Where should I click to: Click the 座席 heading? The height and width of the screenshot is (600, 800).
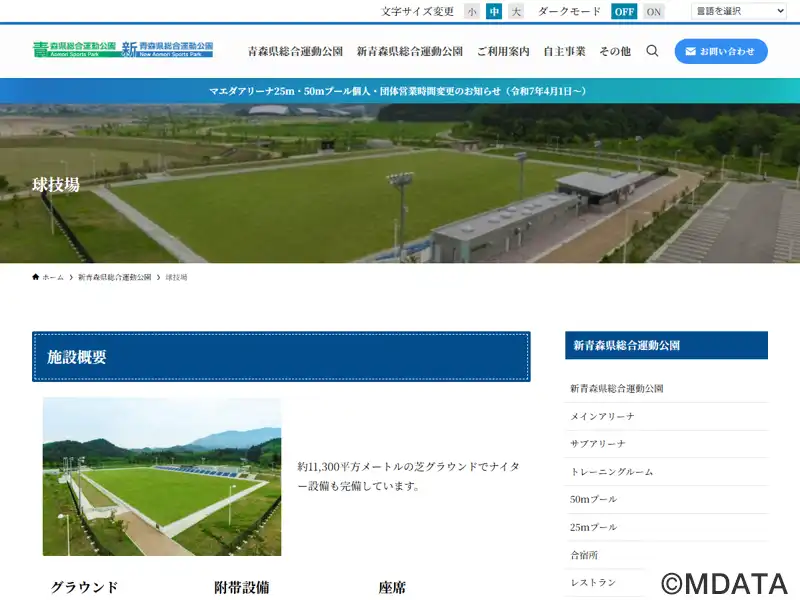[392, 587]
